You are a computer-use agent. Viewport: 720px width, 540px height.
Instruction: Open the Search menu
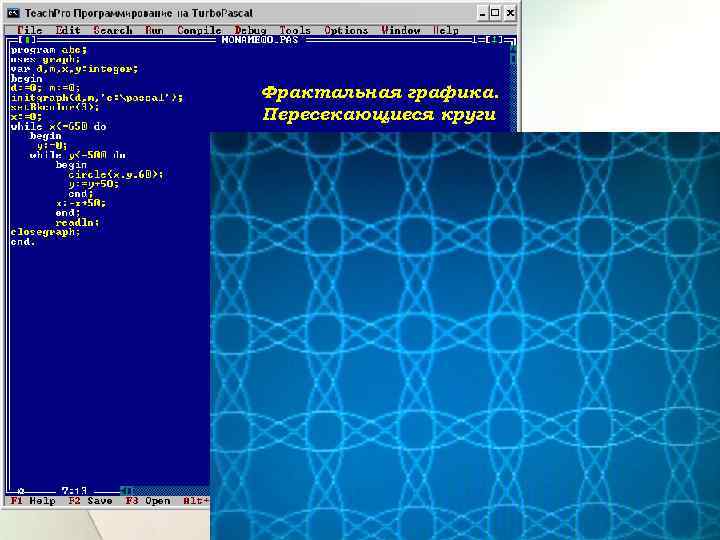tap(113, 30)
